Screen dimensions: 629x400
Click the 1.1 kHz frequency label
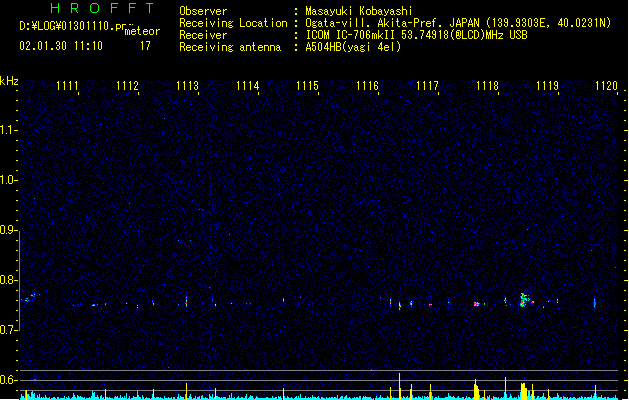[8, 130]
